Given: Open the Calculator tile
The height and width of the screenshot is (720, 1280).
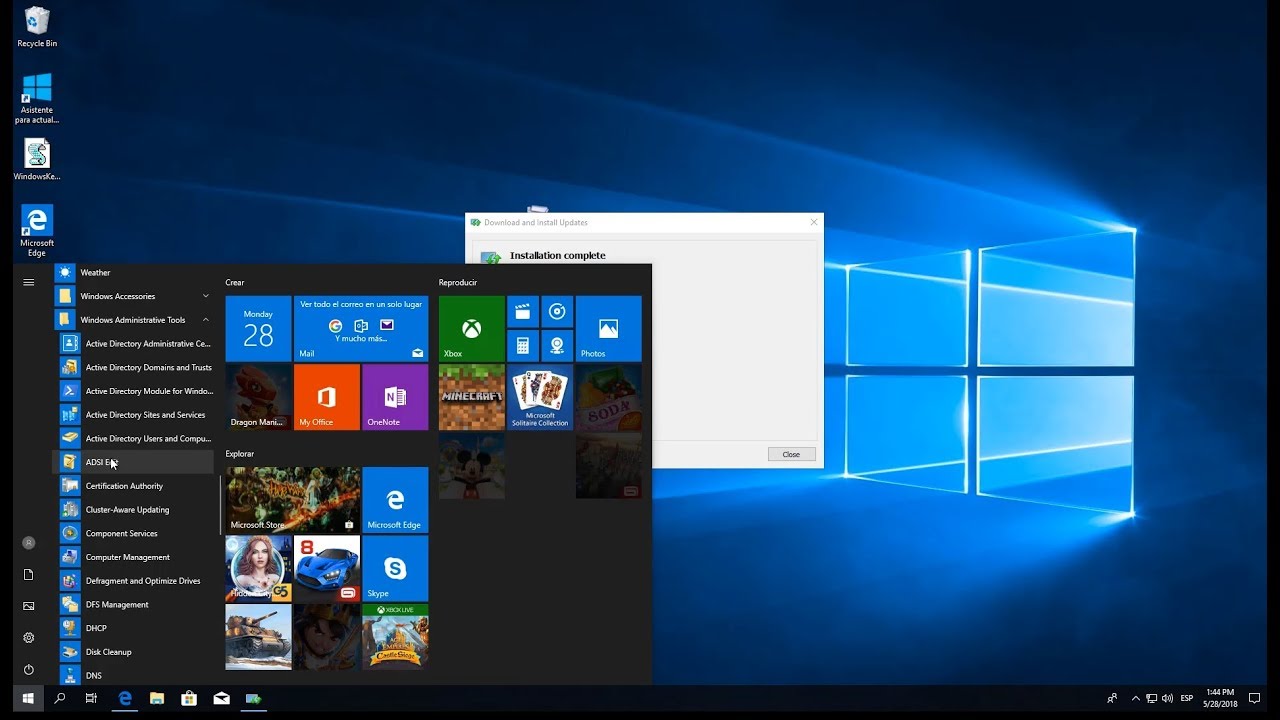Looking at the screenshot, I should click(x=522, y=346).
